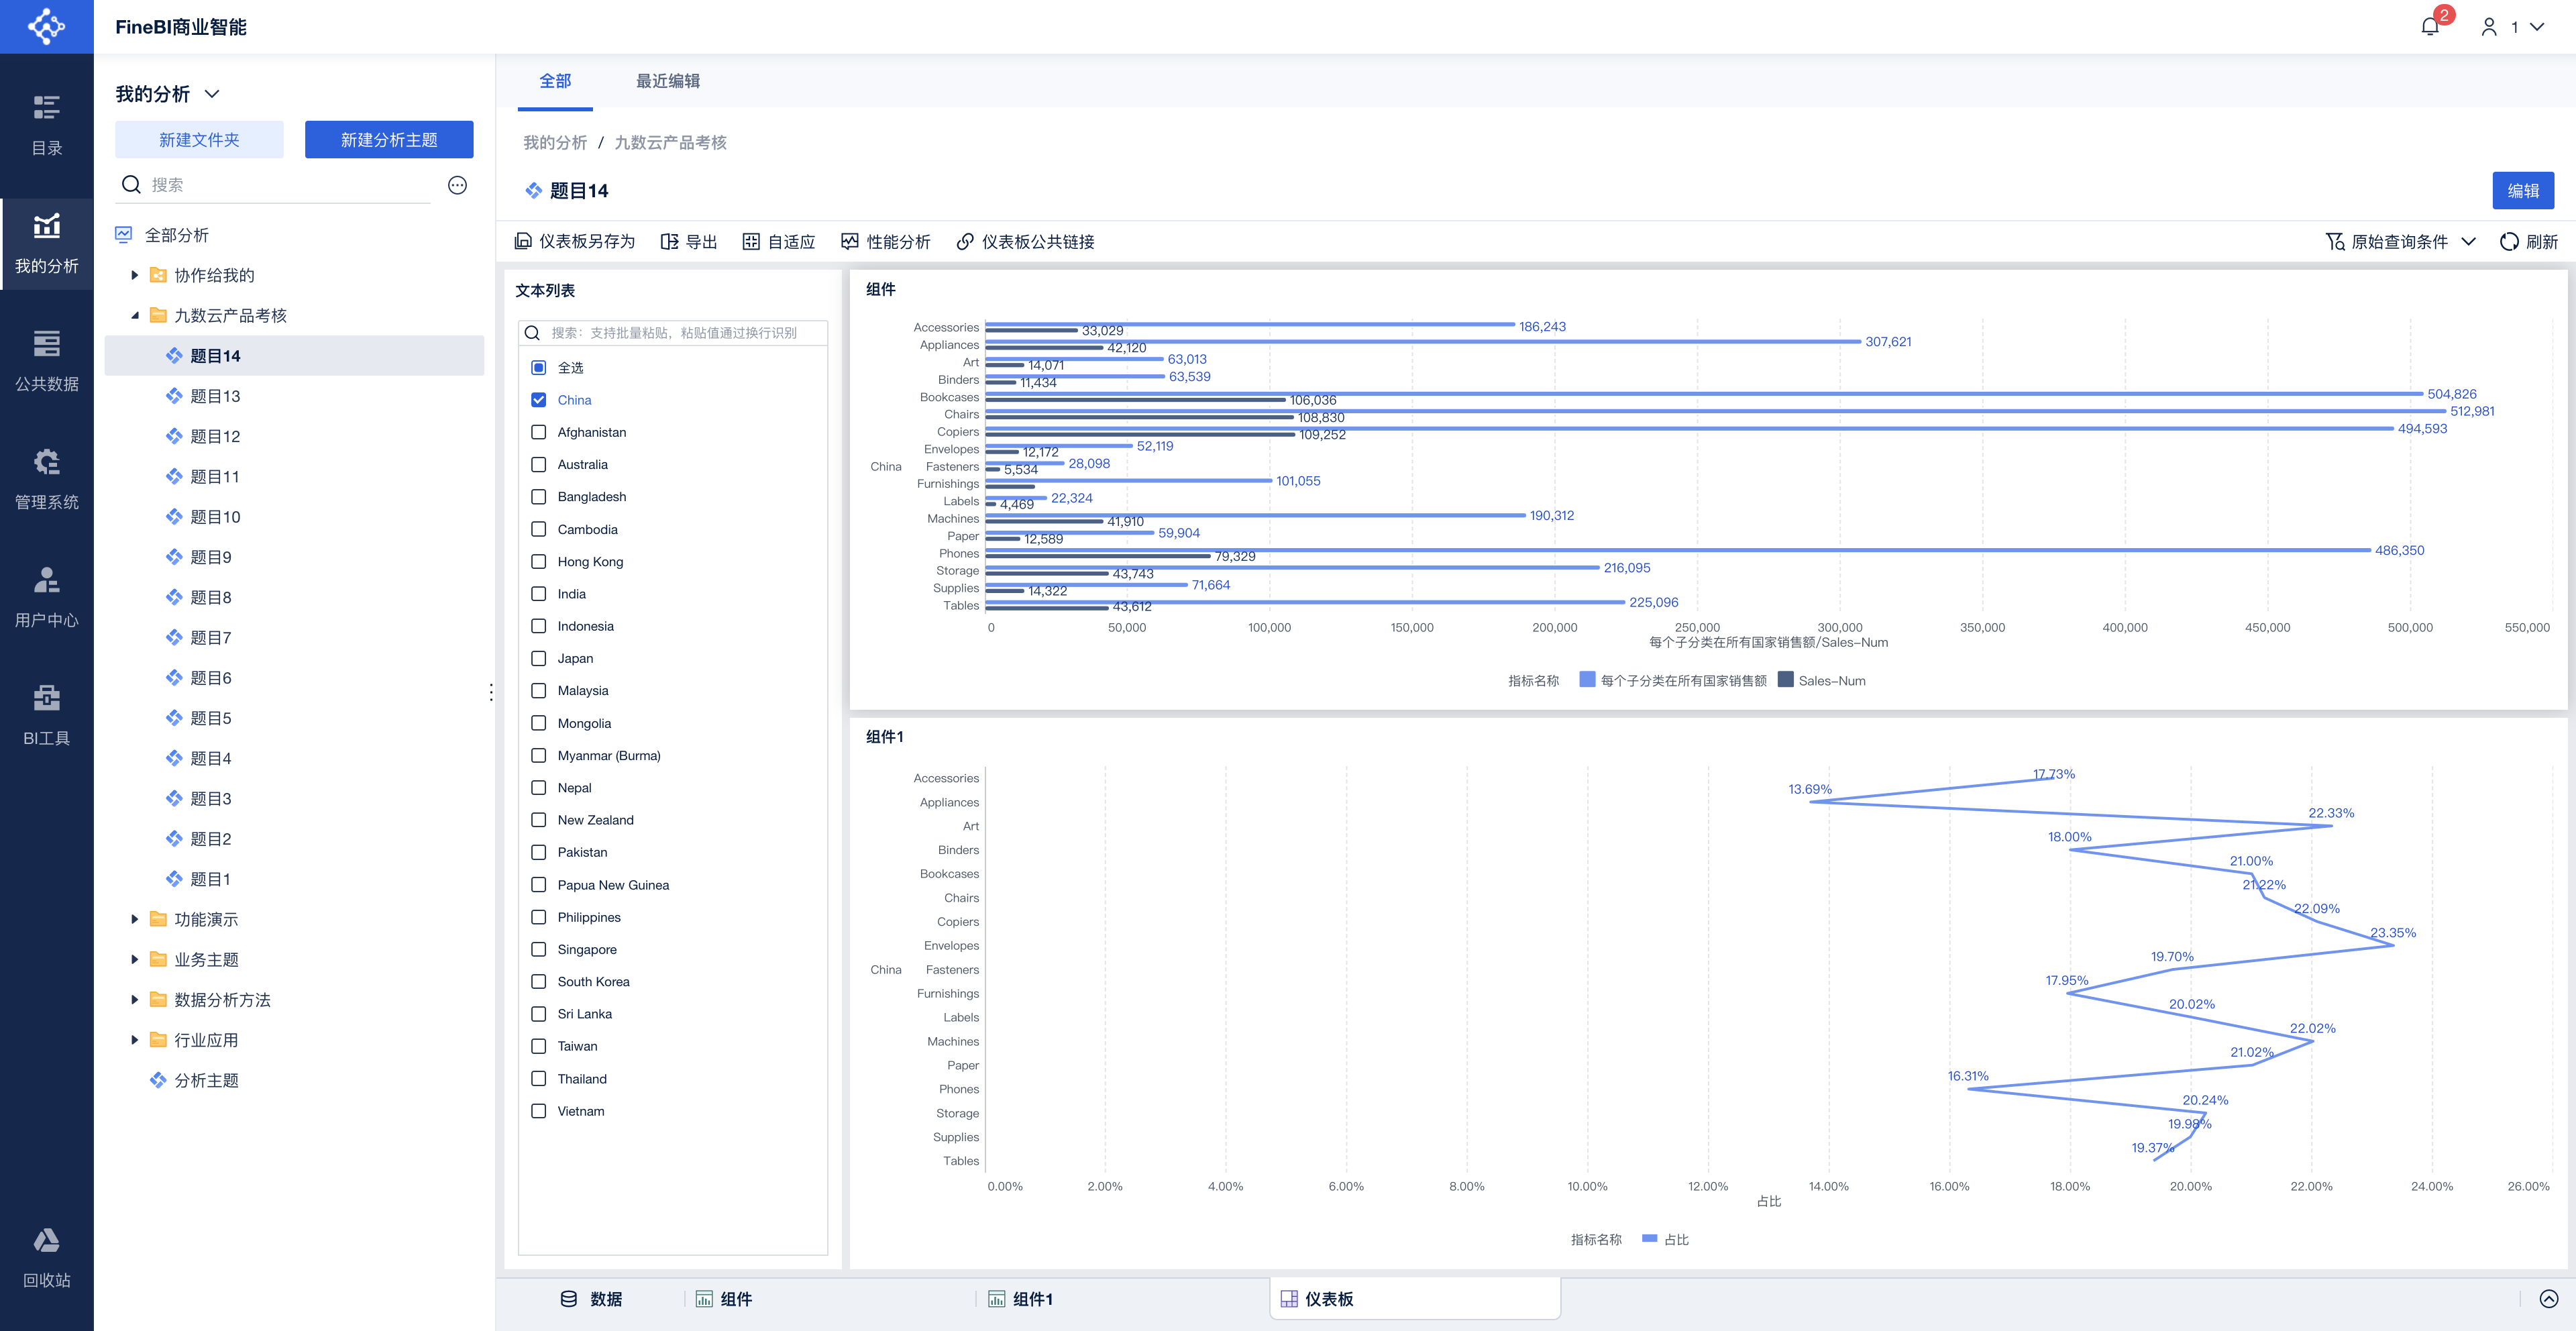Toggle the 全选 checkbox

tap(539, 368)
